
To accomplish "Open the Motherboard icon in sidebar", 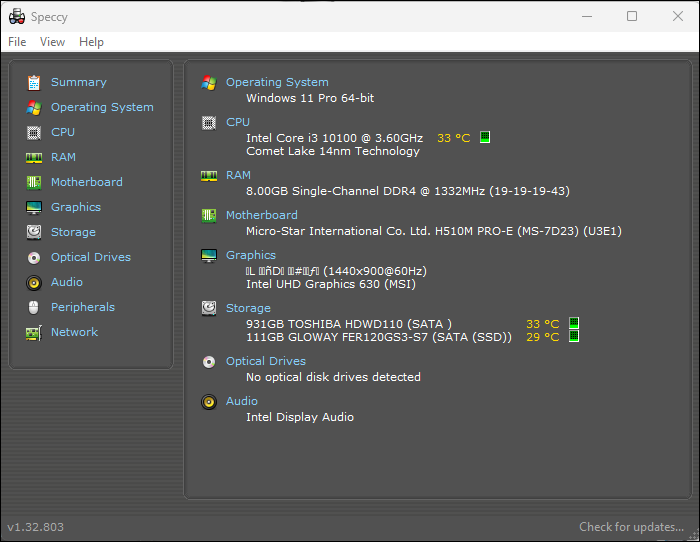I will pyautogui.click(x=34, y=182).
